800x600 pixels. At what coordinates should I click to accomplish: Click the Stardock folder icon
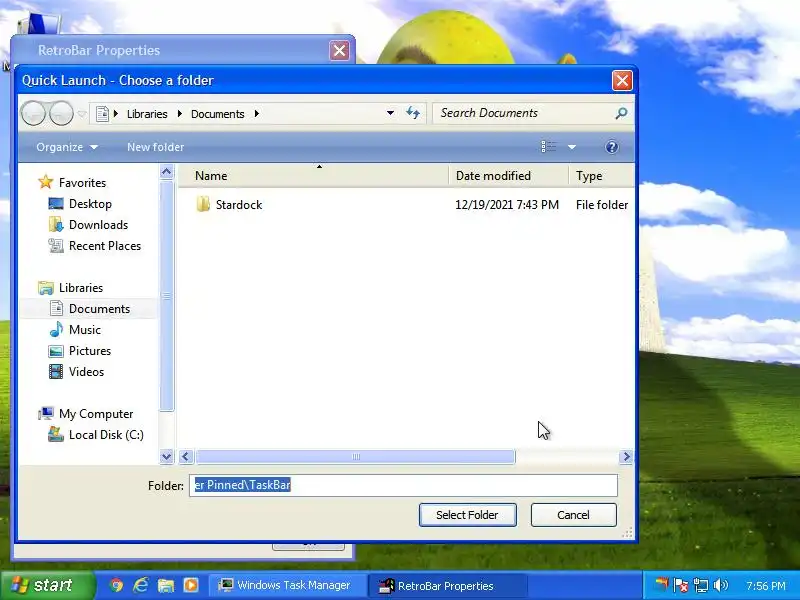tap(203, 204)
